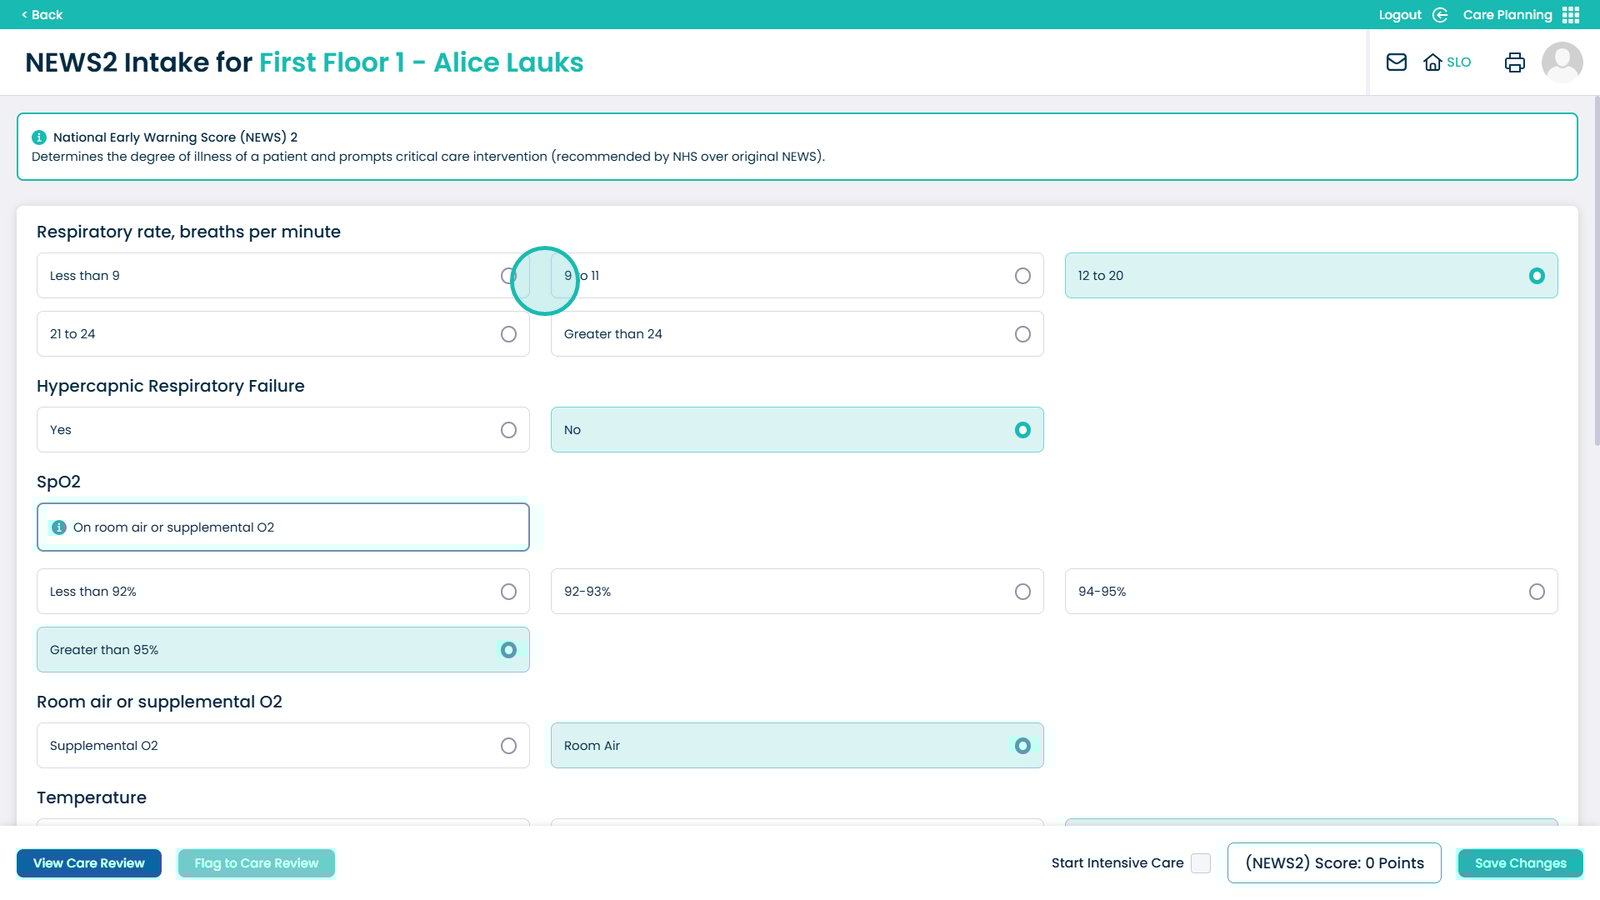The image size is (1600, 900).
Task: Open the Care Planning menu
Action: click(x=1507, y=15)
